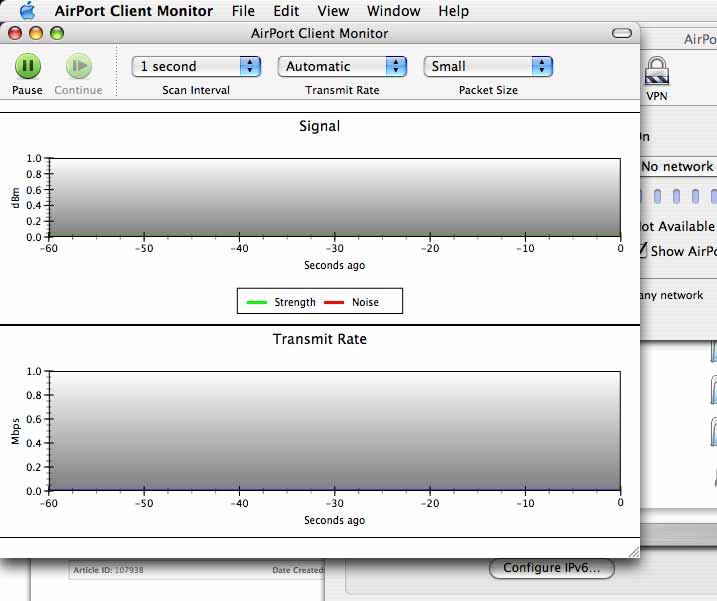Screen dimensions: 717x601
Task: Click the Transmit Rate graph title
Action: (x=320, y=339)
